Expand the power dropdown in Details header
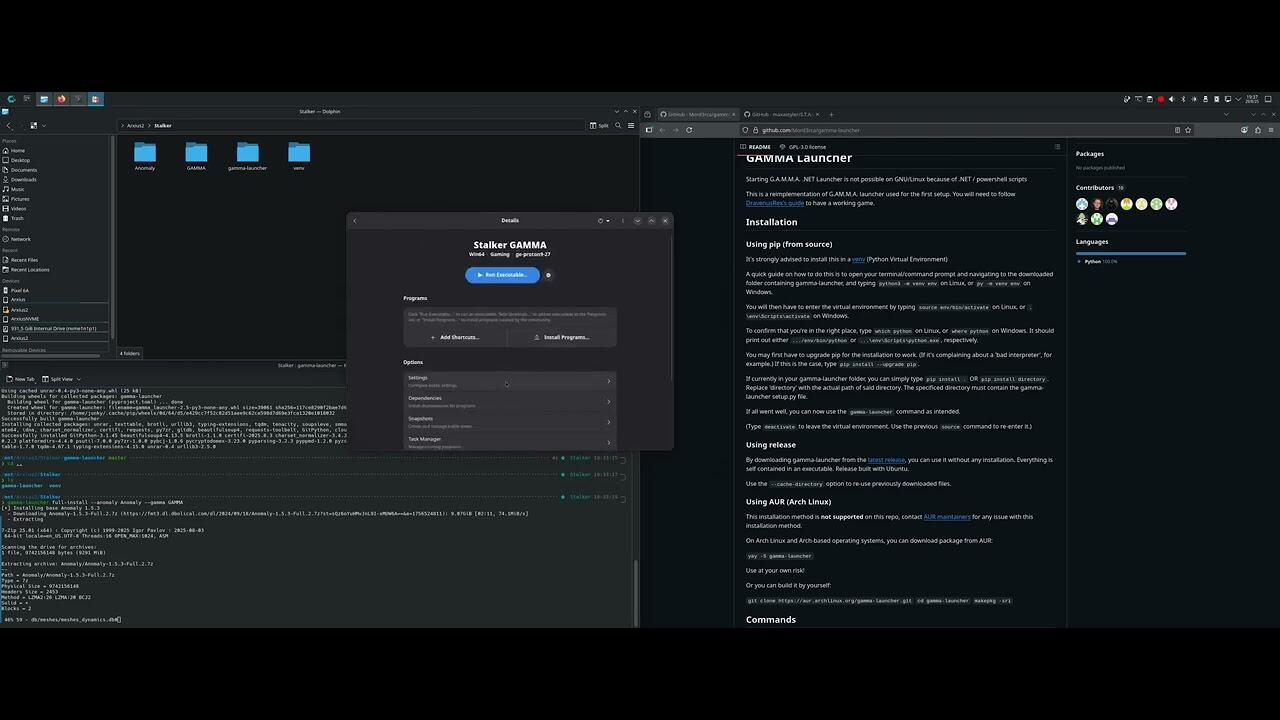 [604, 221]
